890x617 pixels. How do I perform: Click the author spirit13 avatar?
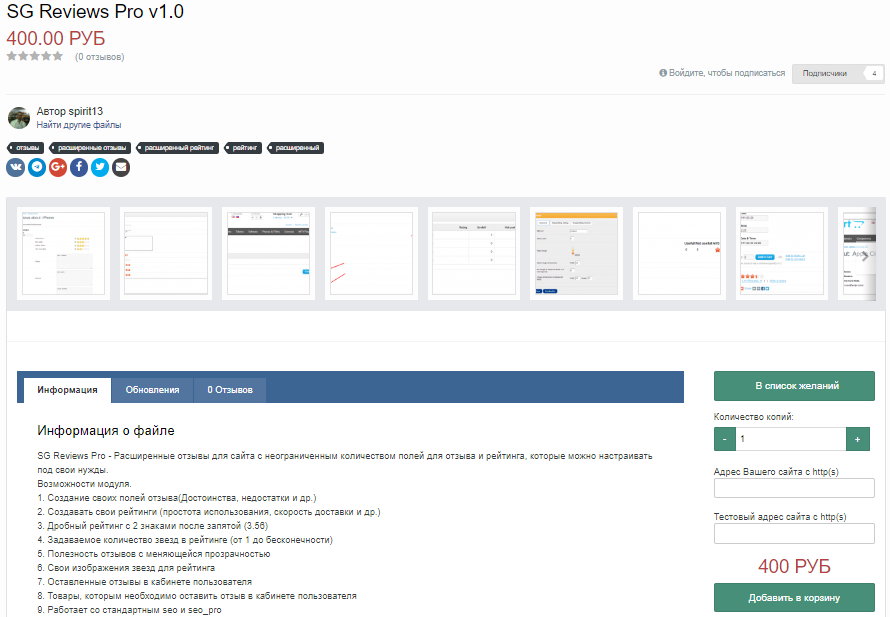[19, 117]
